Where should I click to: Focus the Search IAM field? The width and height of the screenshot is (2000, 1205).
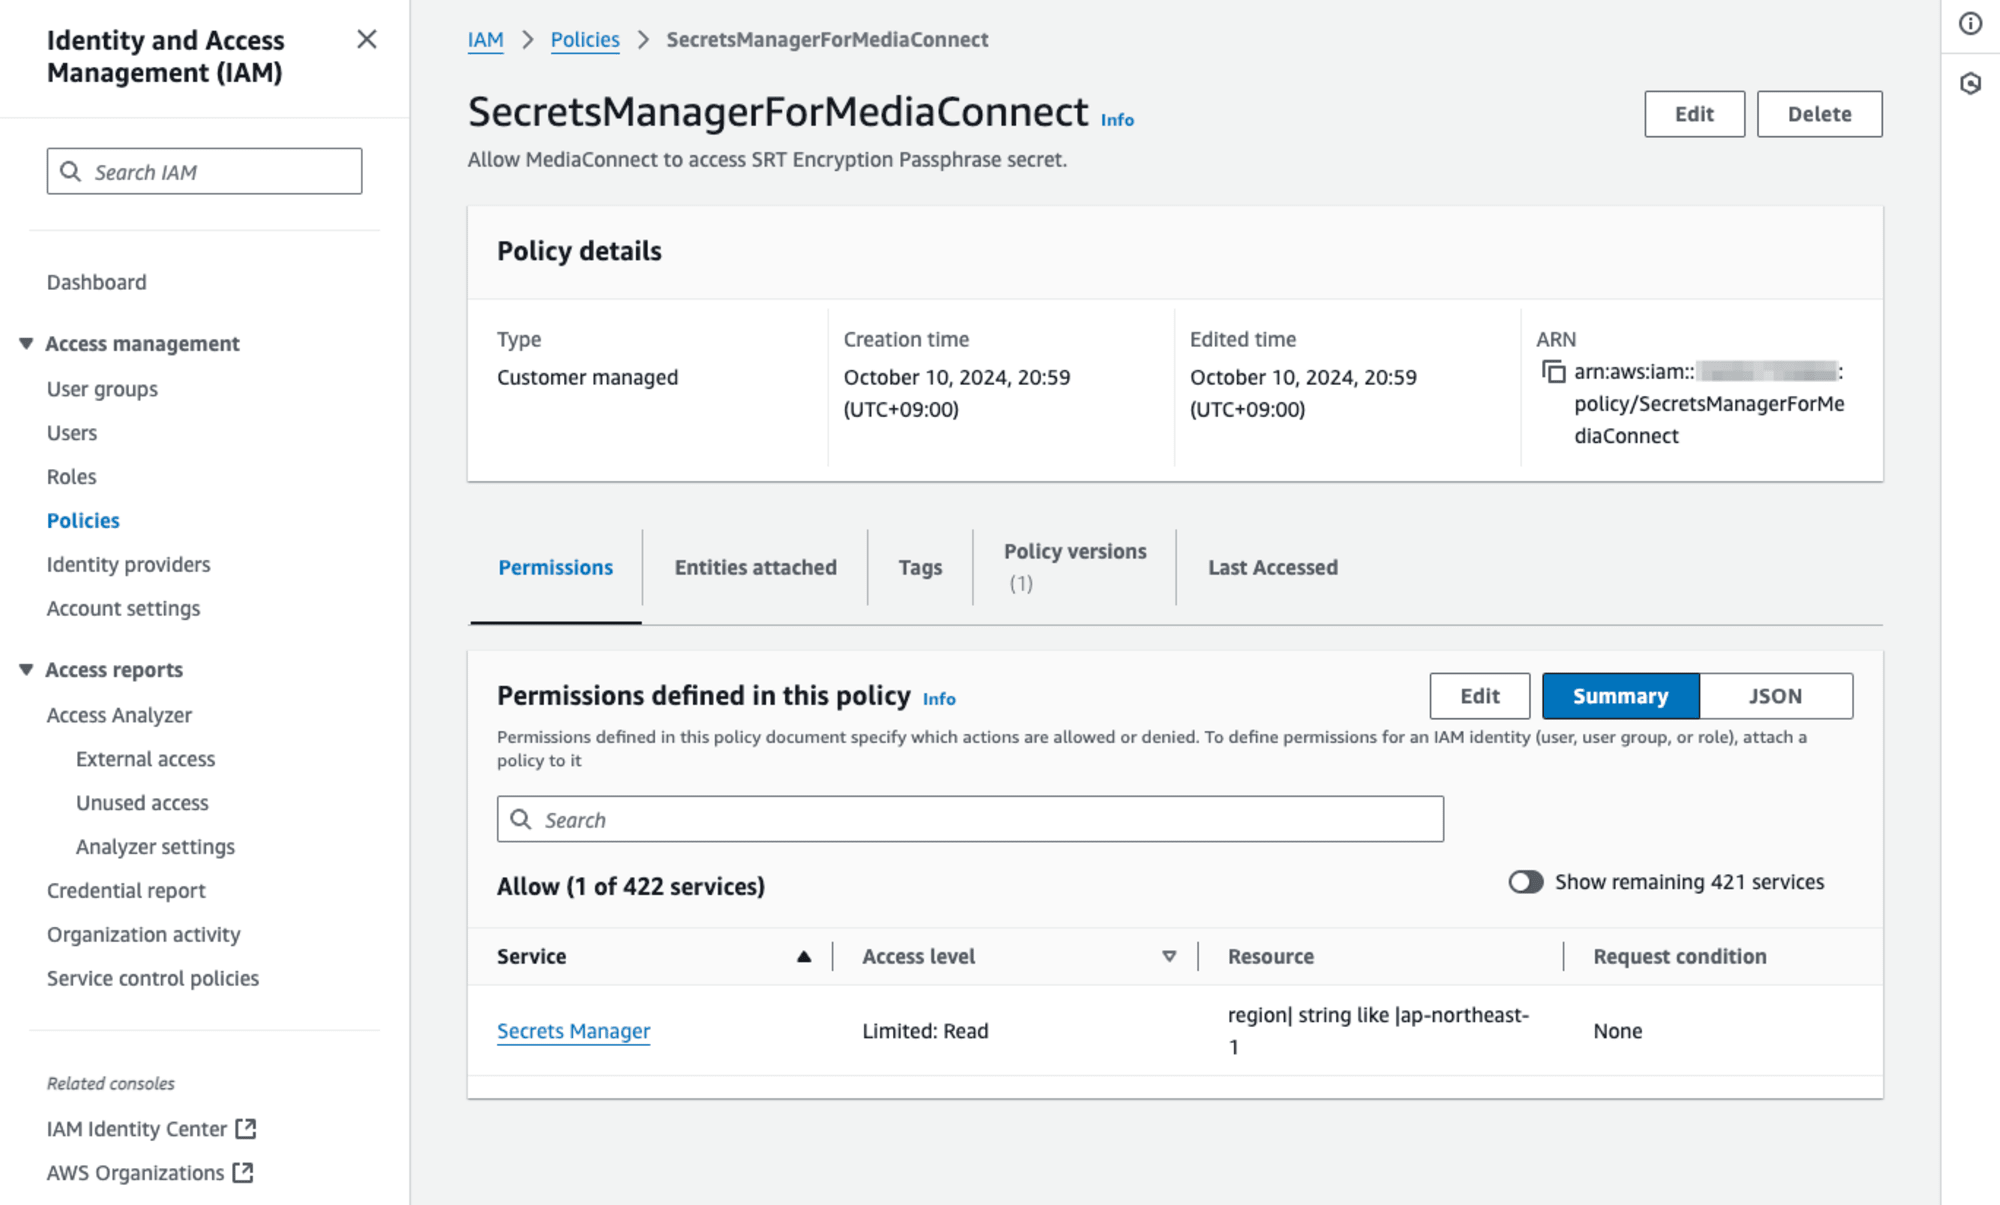(x=204, y=171)
